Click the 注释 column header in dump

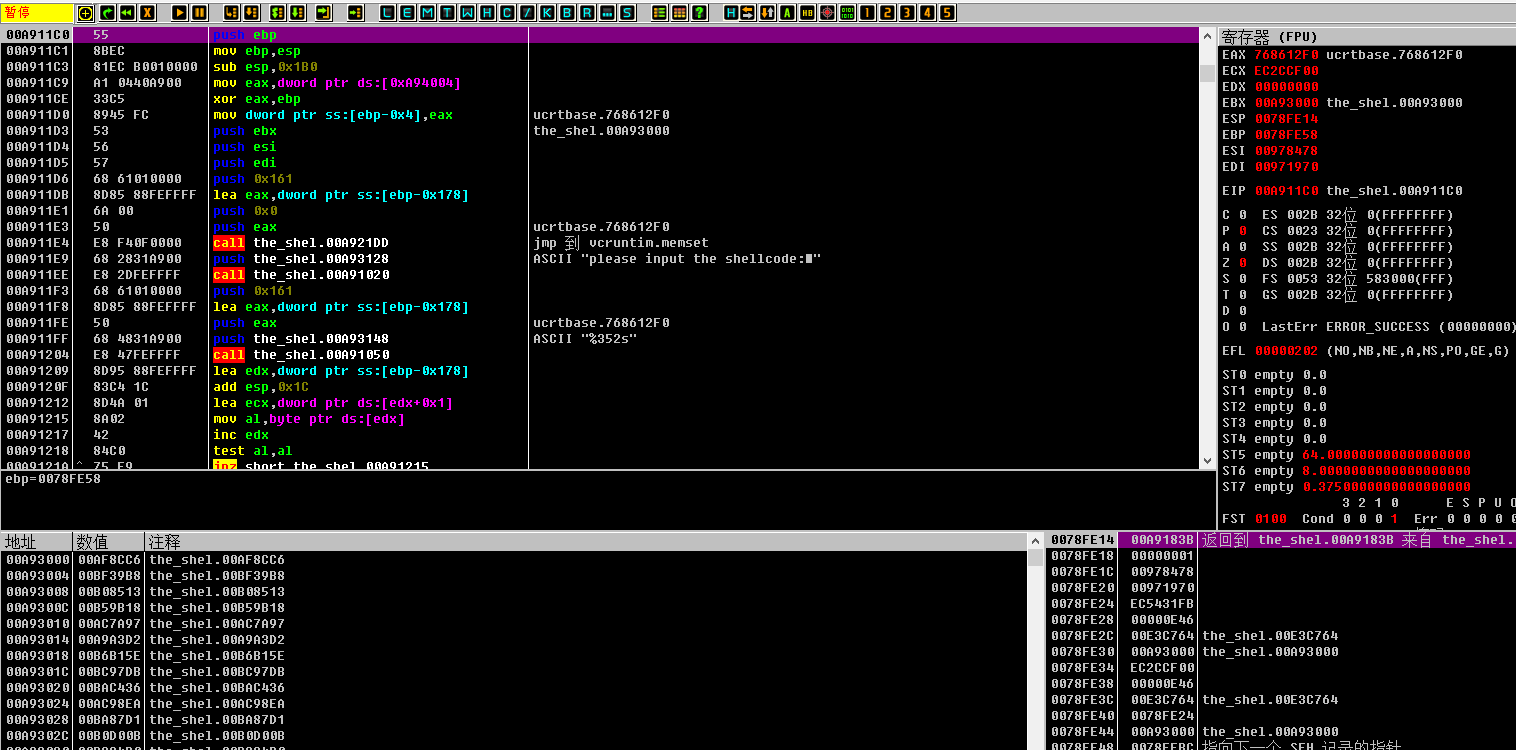coord(586,541)
